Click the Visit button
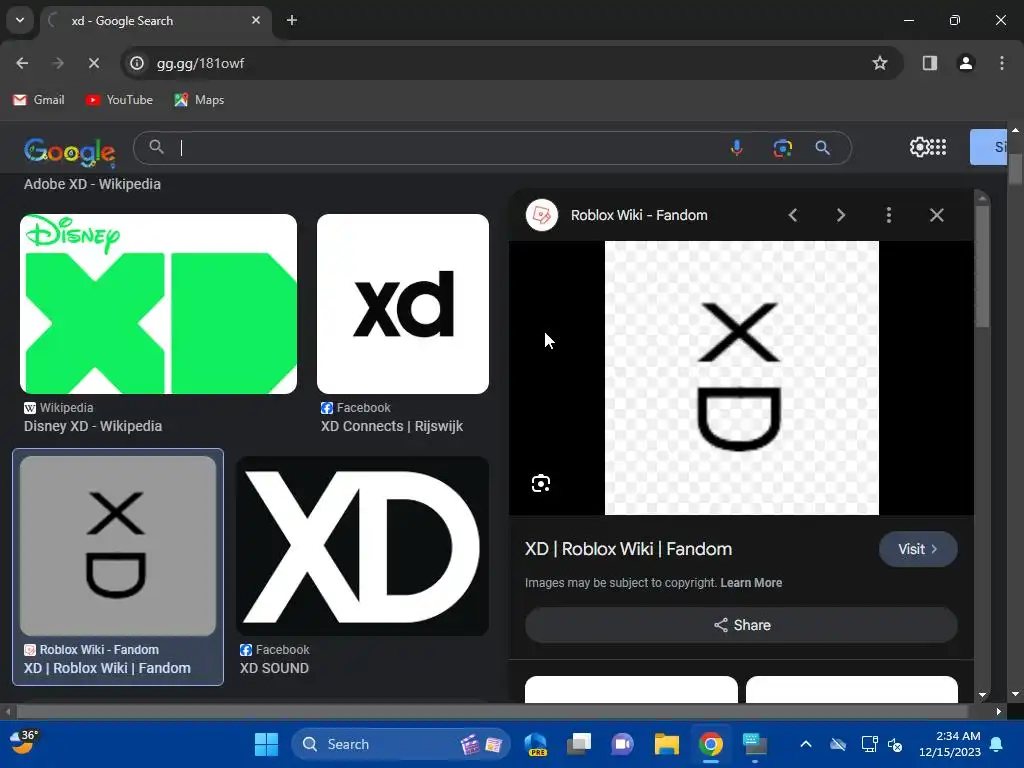 pos(918,549)
